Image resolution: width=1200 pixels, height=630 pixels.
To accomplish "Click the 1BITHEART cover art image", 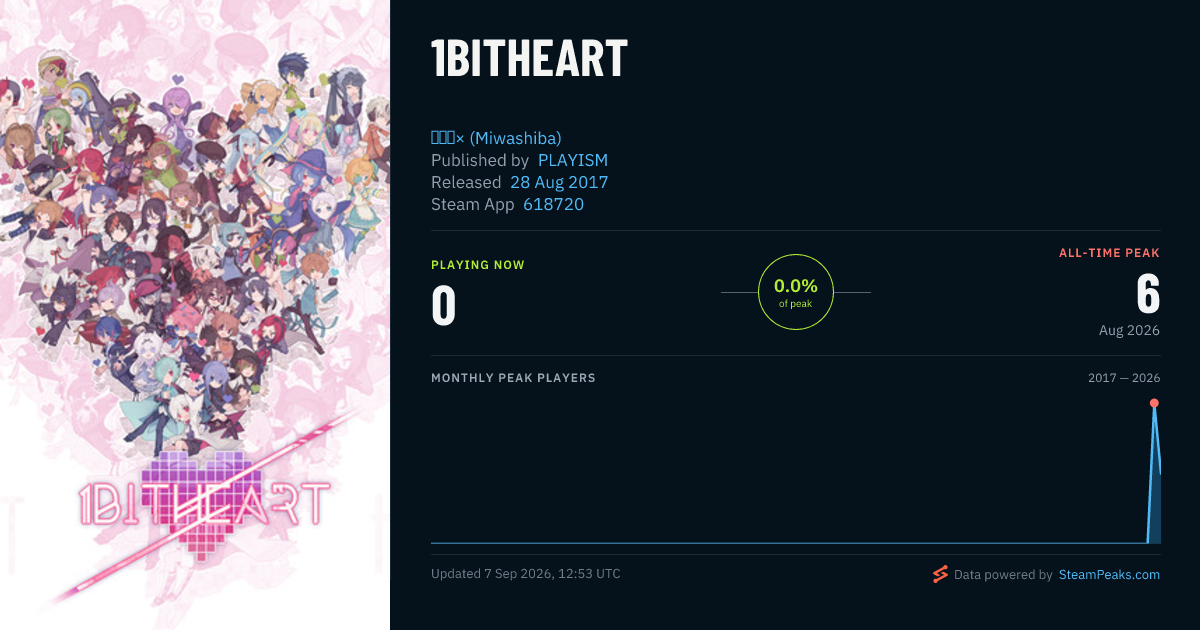I will (195, 315).
